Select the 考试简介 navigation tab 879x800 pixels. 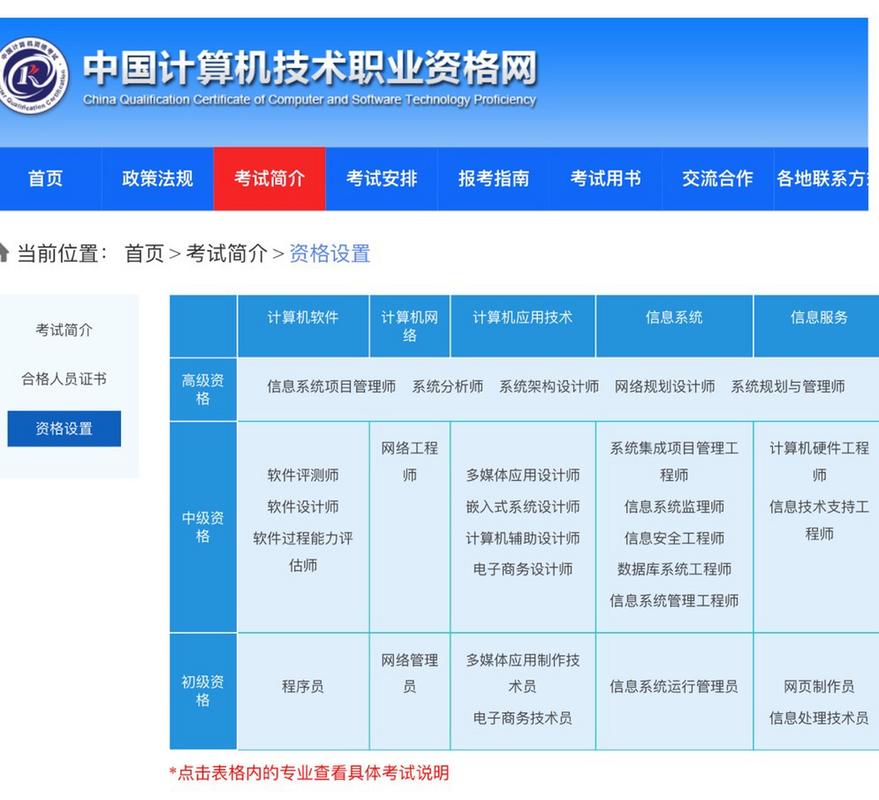pos(270,178)
